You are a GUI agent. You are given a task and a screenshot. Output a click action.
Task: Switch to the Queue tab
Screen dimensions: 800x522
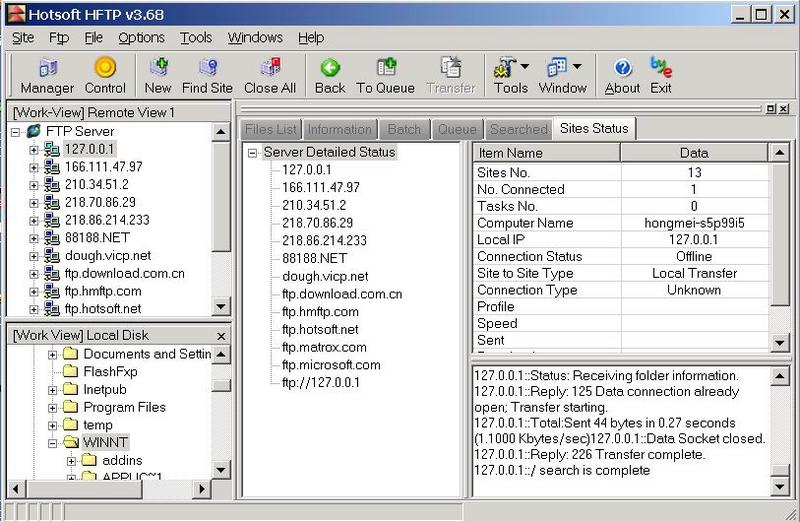(457, 130)
